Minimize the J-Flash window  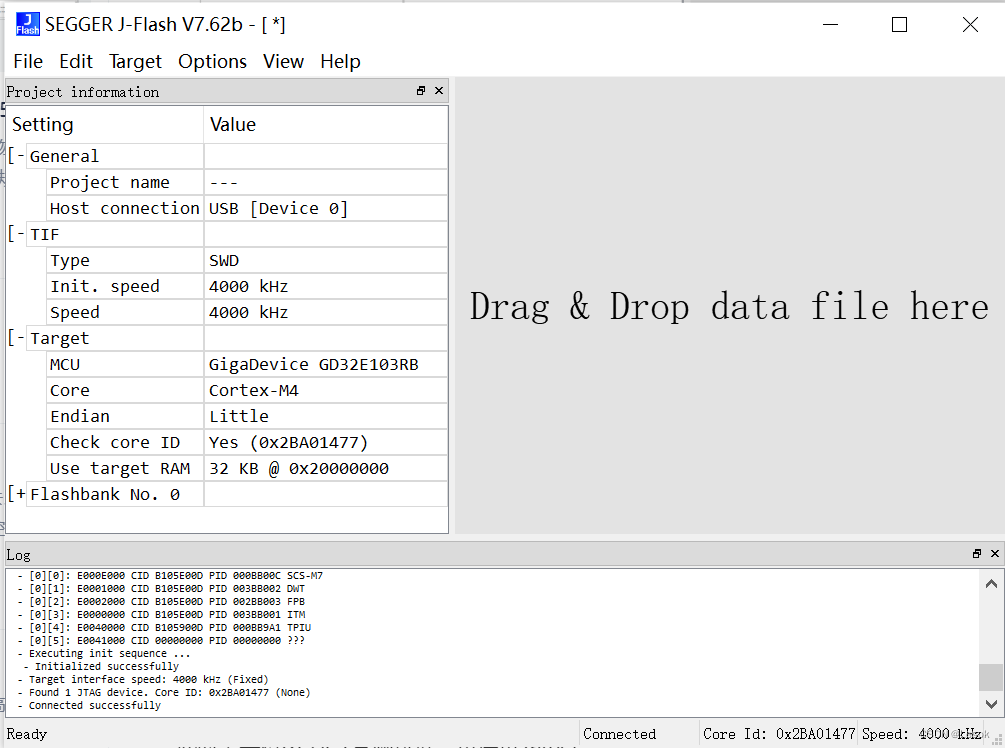831,25
